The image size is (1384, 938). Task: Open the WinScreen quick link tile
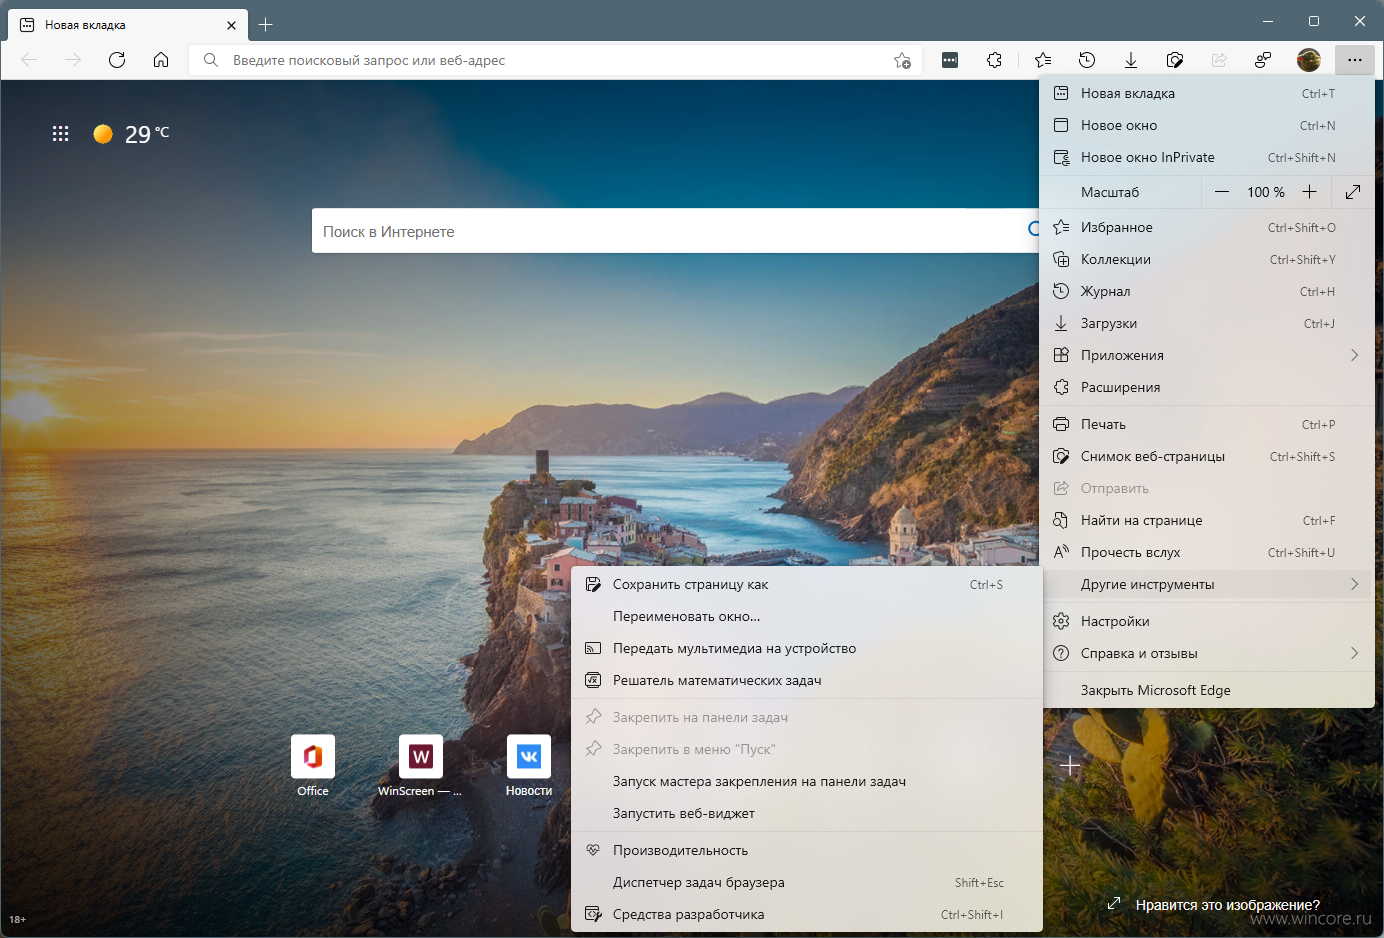point(420,766)
